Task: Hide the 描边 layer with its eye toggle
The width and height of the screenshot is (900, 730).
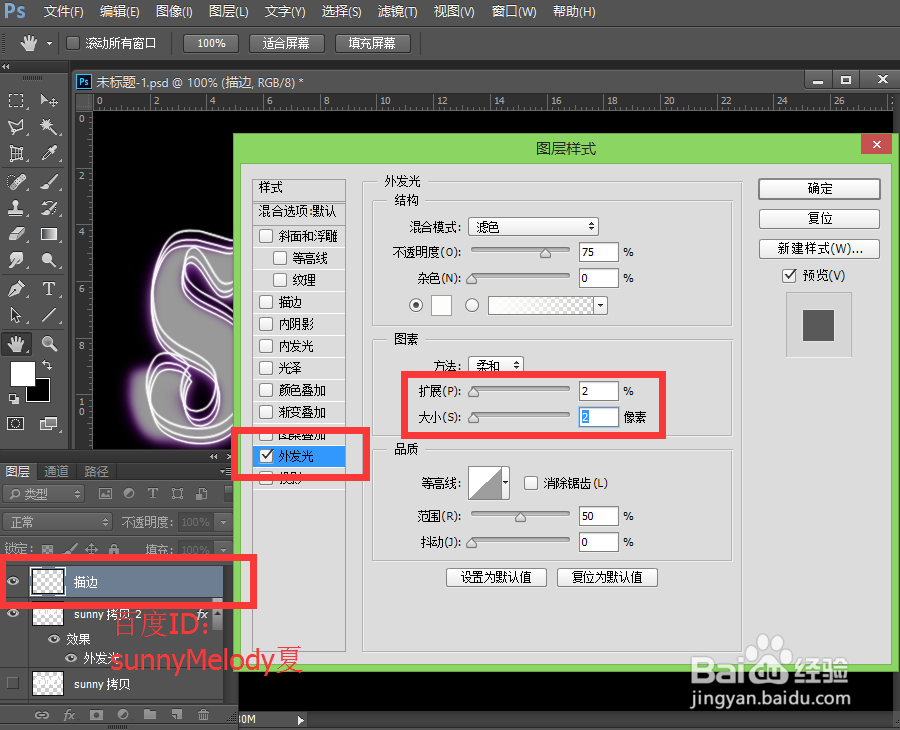Action: coord(12,580)
